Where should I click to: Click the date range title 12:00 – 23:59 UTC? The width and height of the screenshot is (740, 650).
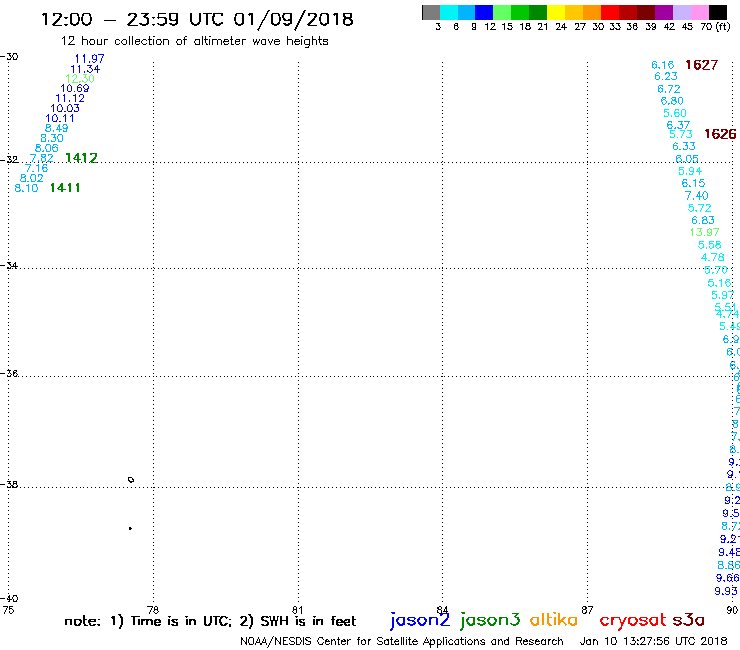[197, 20]
